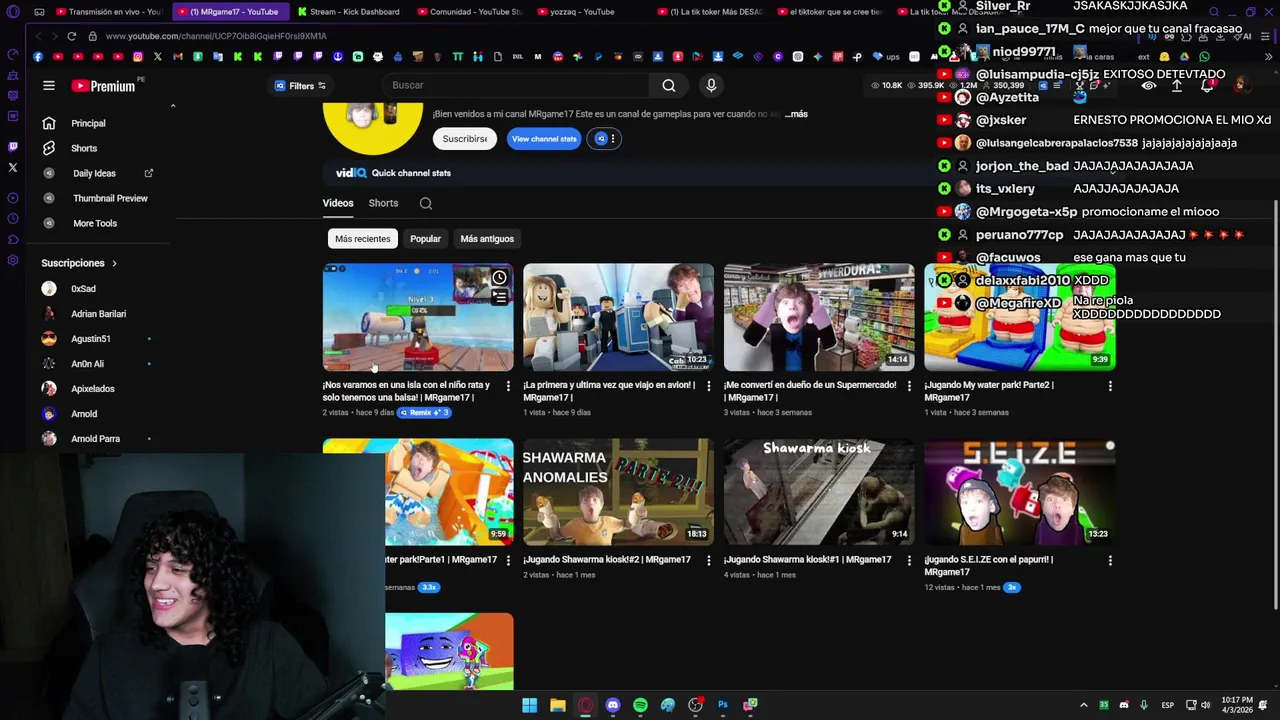This screenshot has height=720, width=1280.
Task: Switch to the Shorts channel tab
Action: coord(383,203)
